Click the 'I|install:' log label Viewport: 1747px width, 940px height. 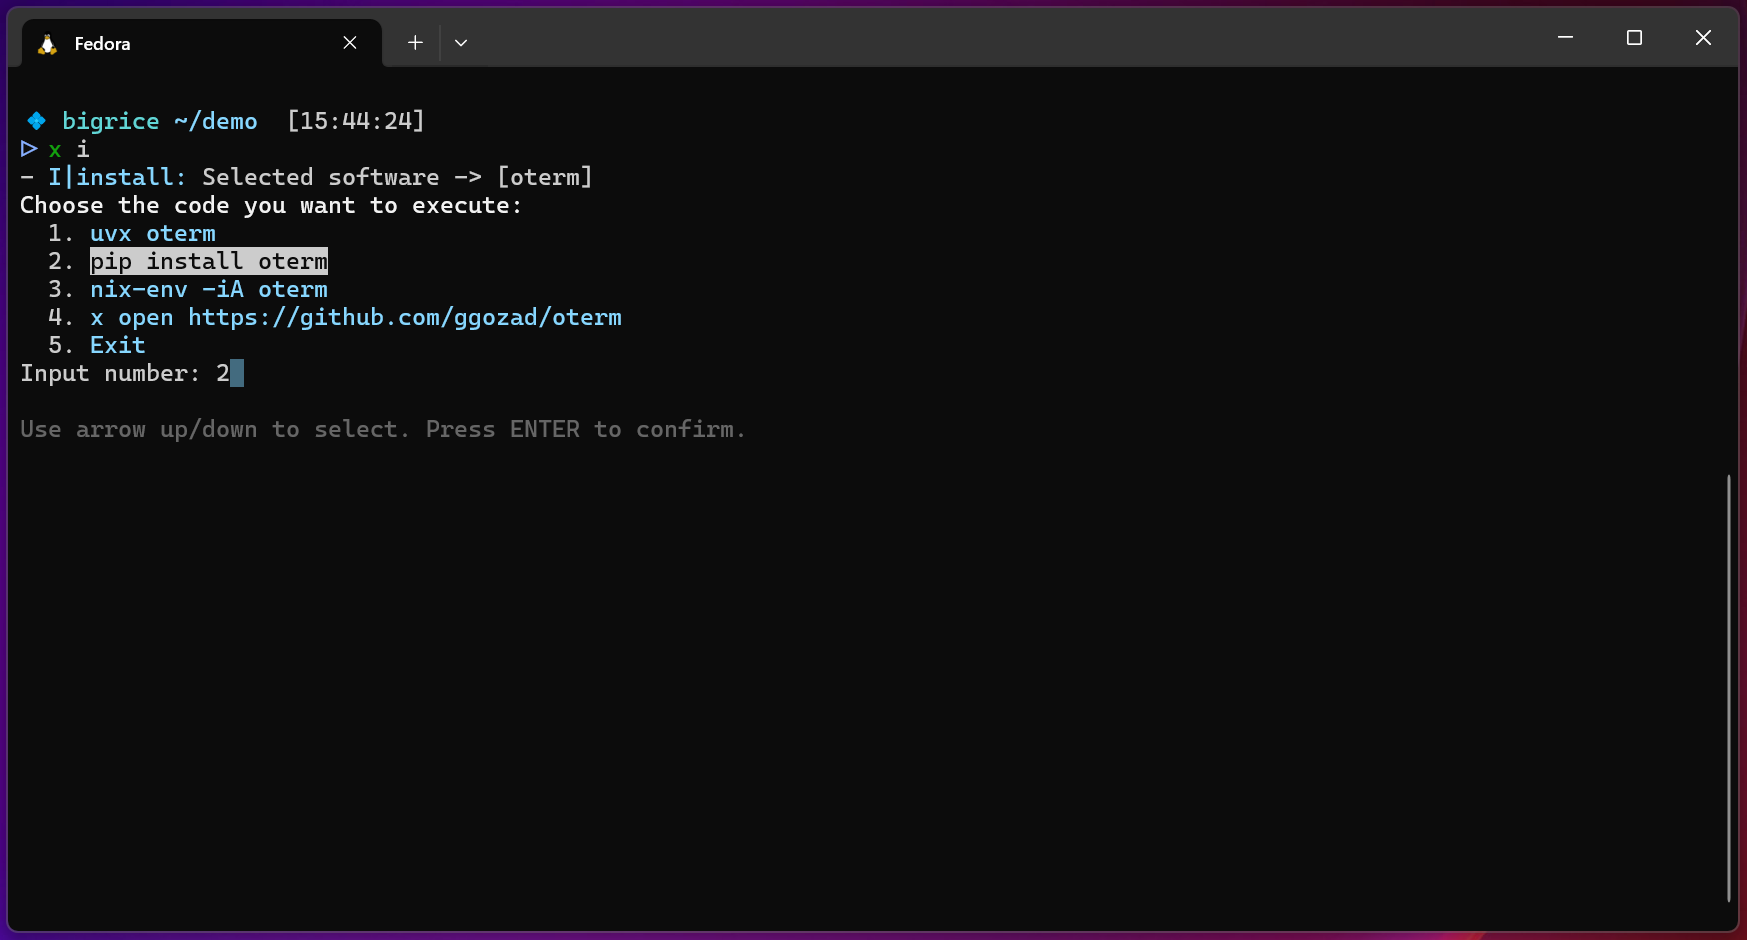click(x=117, y=177)
